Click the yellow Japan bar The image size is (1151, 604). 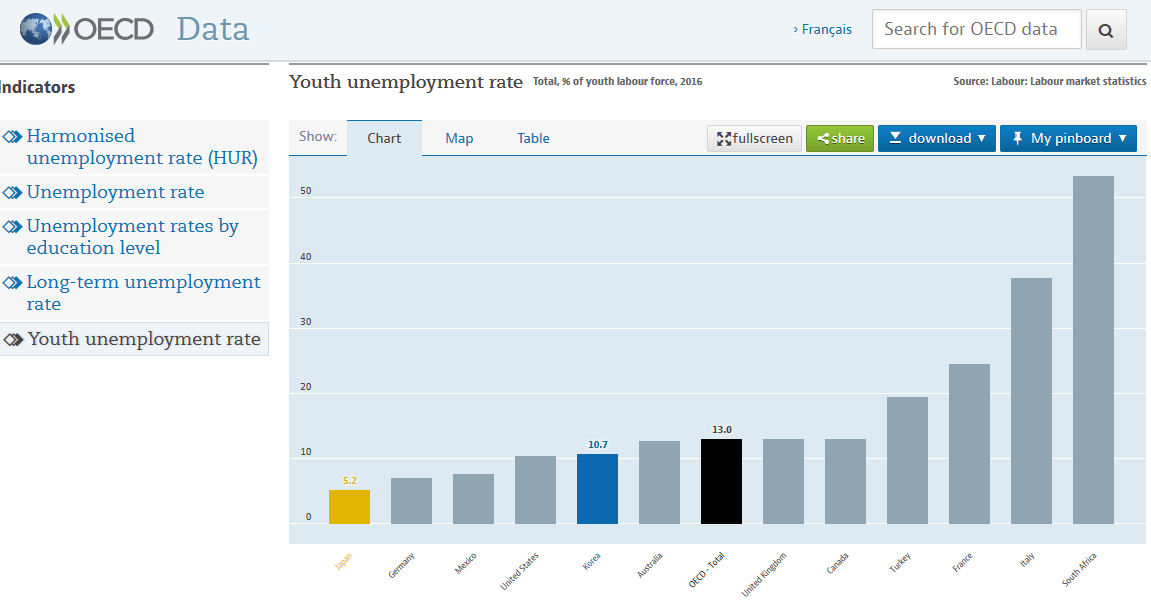coord(349,507)
